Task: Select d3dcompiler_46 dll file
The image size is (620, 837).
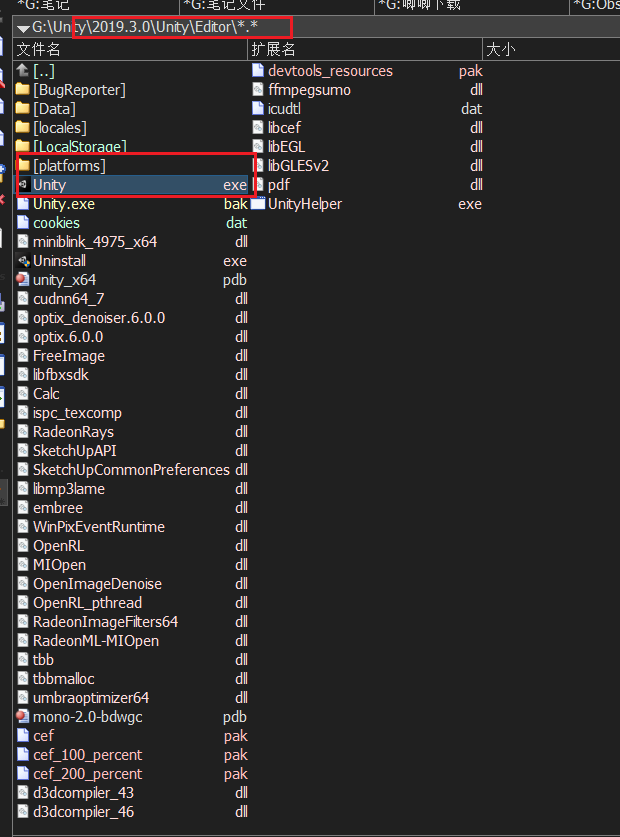Action: point(132,812)
